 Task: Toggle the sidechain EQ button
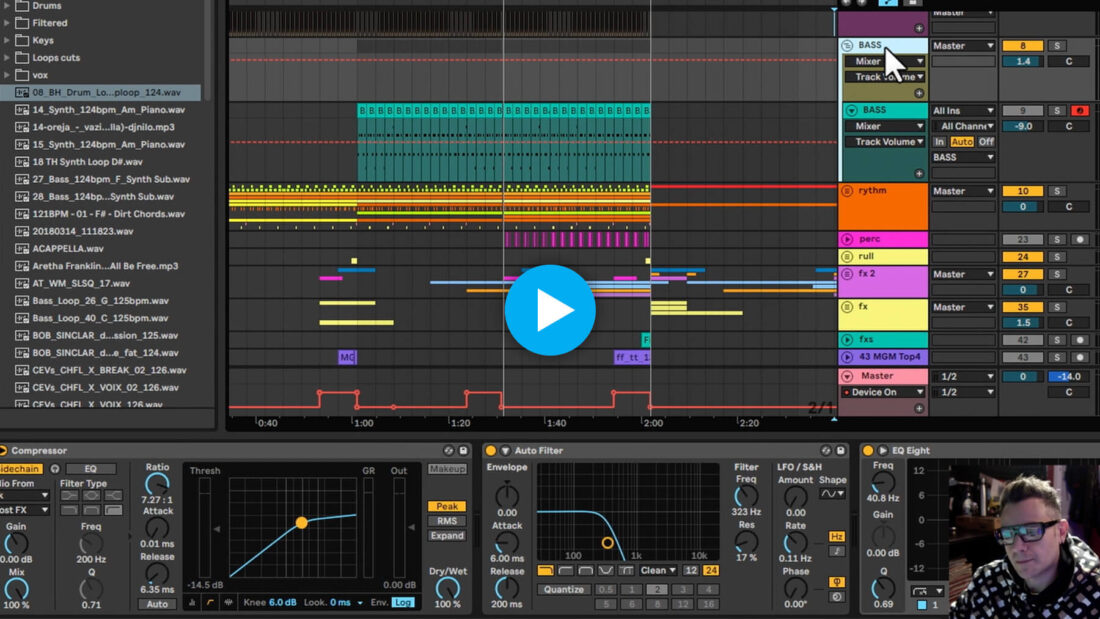point(90,468)
